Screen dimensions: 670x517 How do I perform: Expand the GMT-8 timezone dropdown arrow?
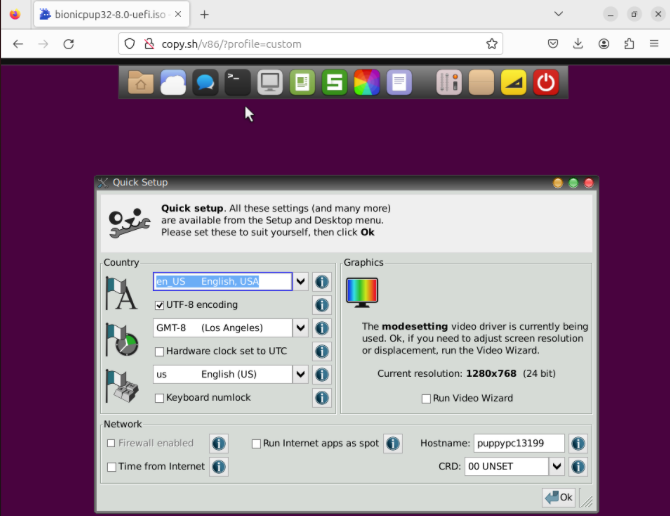301,328
